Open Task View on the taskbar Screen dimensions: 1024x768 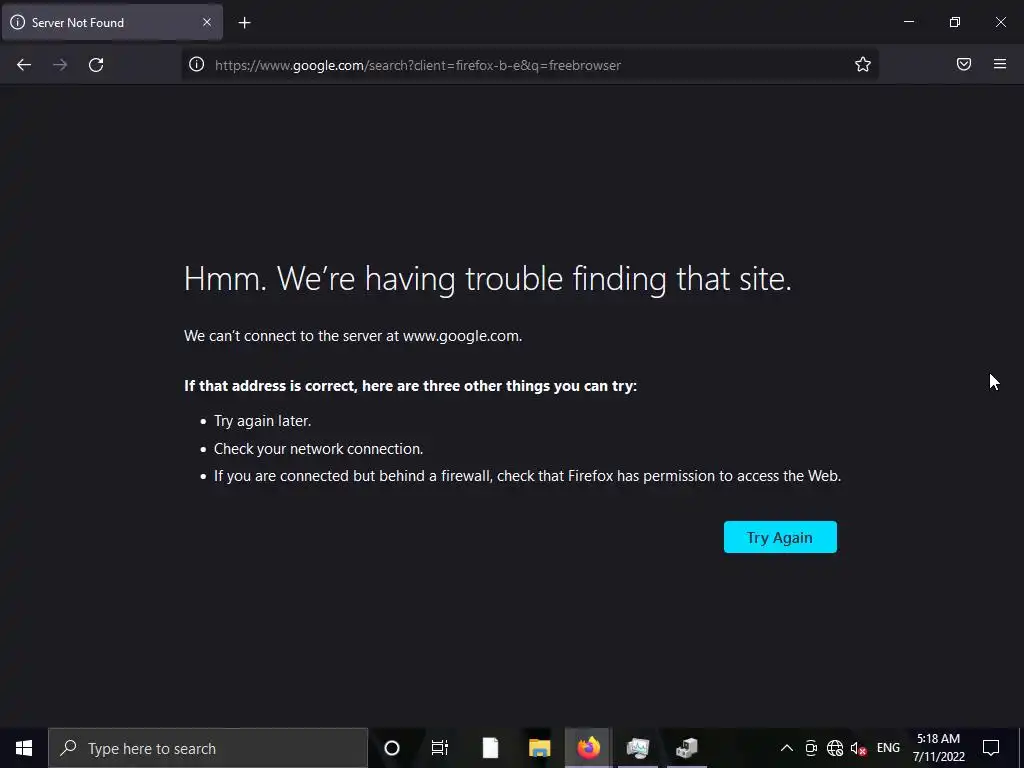(440, 748)
